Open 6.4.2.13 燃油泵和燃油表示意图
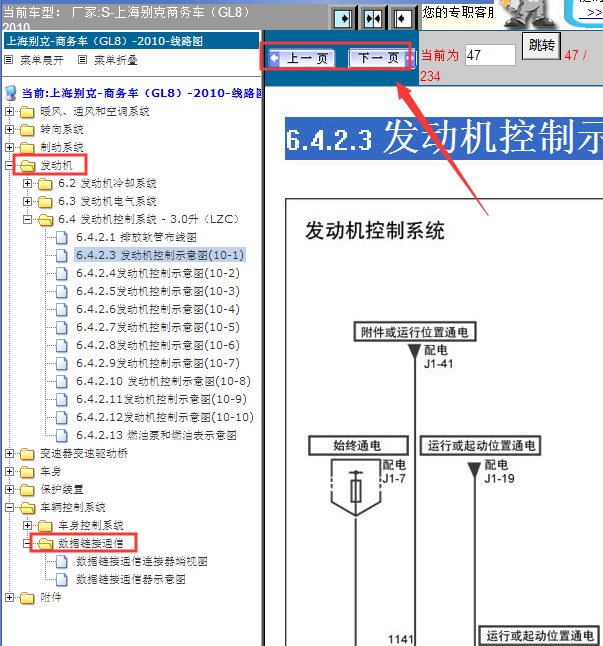Screen dimensions: 603x646 tap(157, 435)
